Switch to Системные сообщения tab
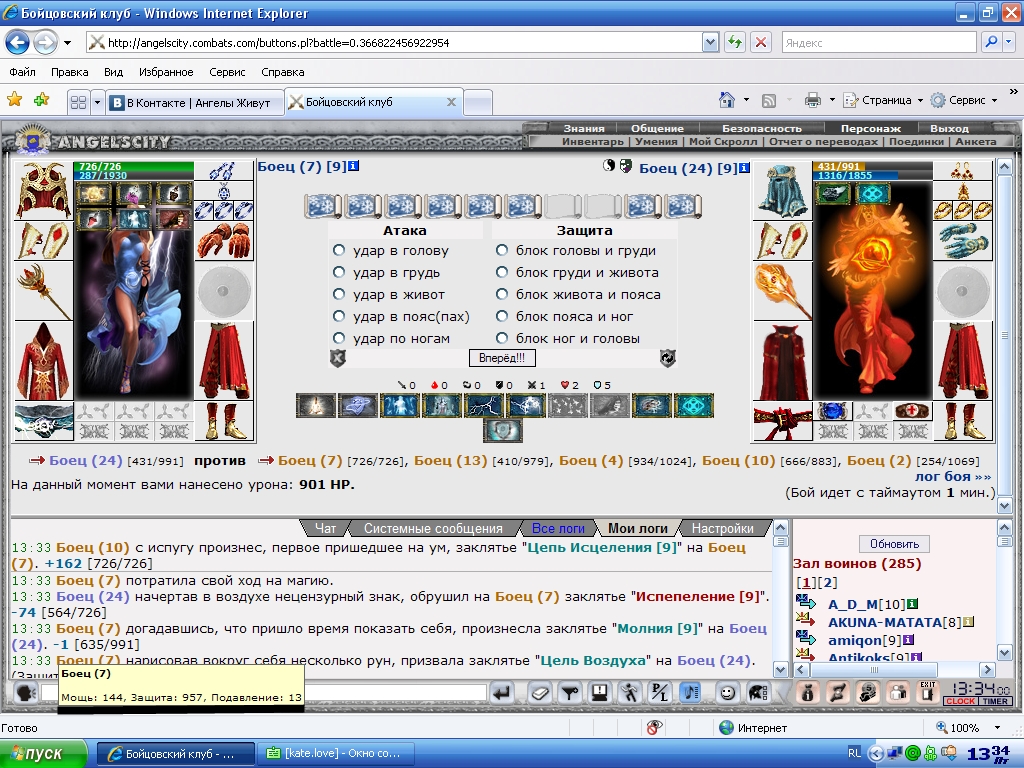The height and width of the screenshot is (768, 1024). pos(433,528)
